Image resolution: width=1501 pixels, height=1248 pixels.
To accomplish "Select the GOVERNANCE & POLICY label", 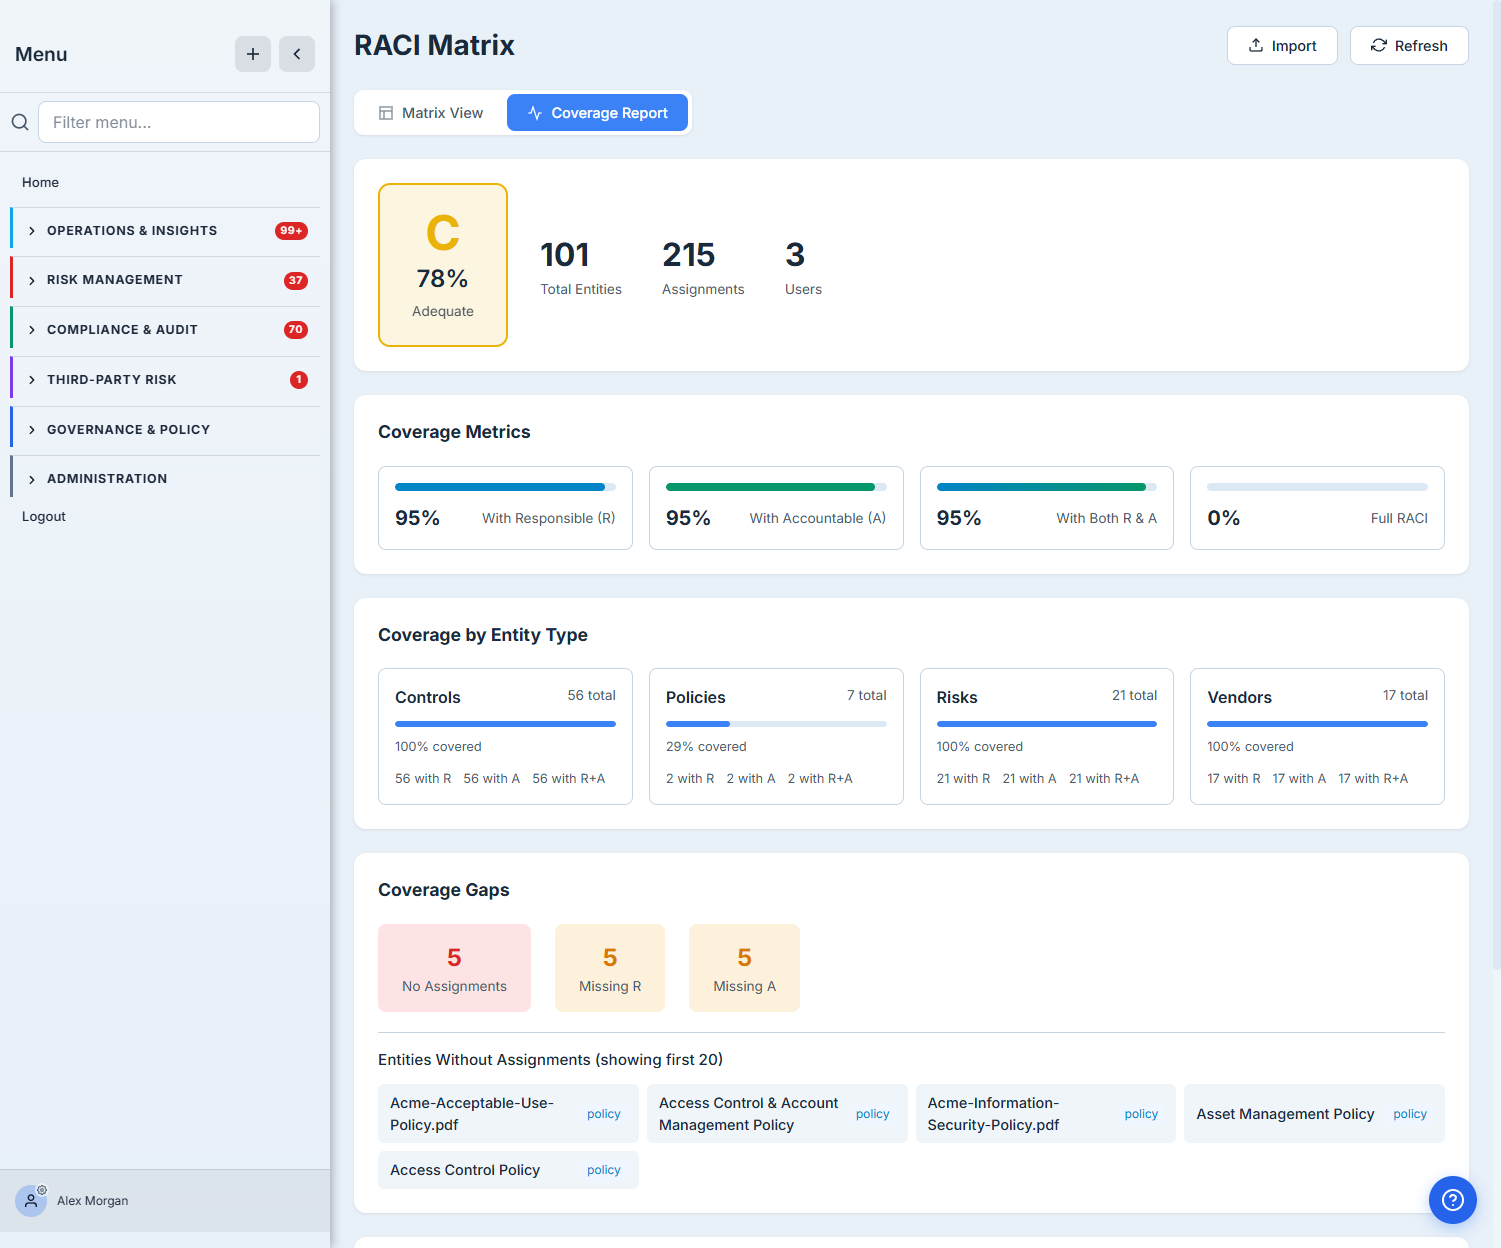I will click(x=128, y=430).
